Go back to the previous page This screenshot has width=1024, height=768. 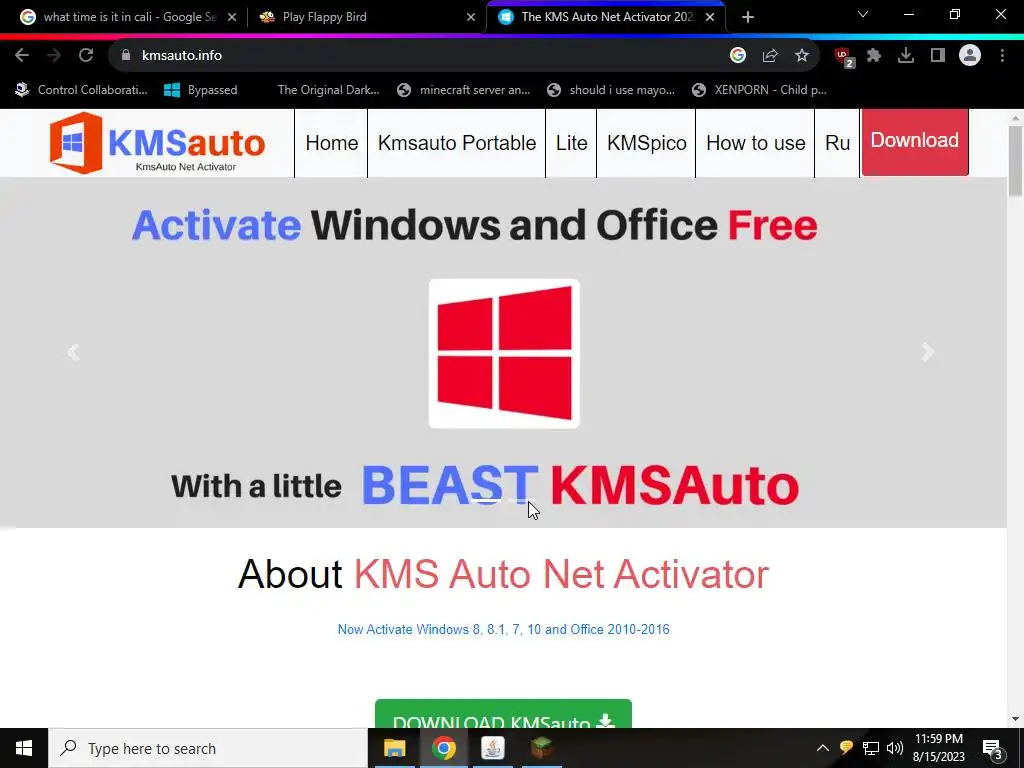[22, 56]
